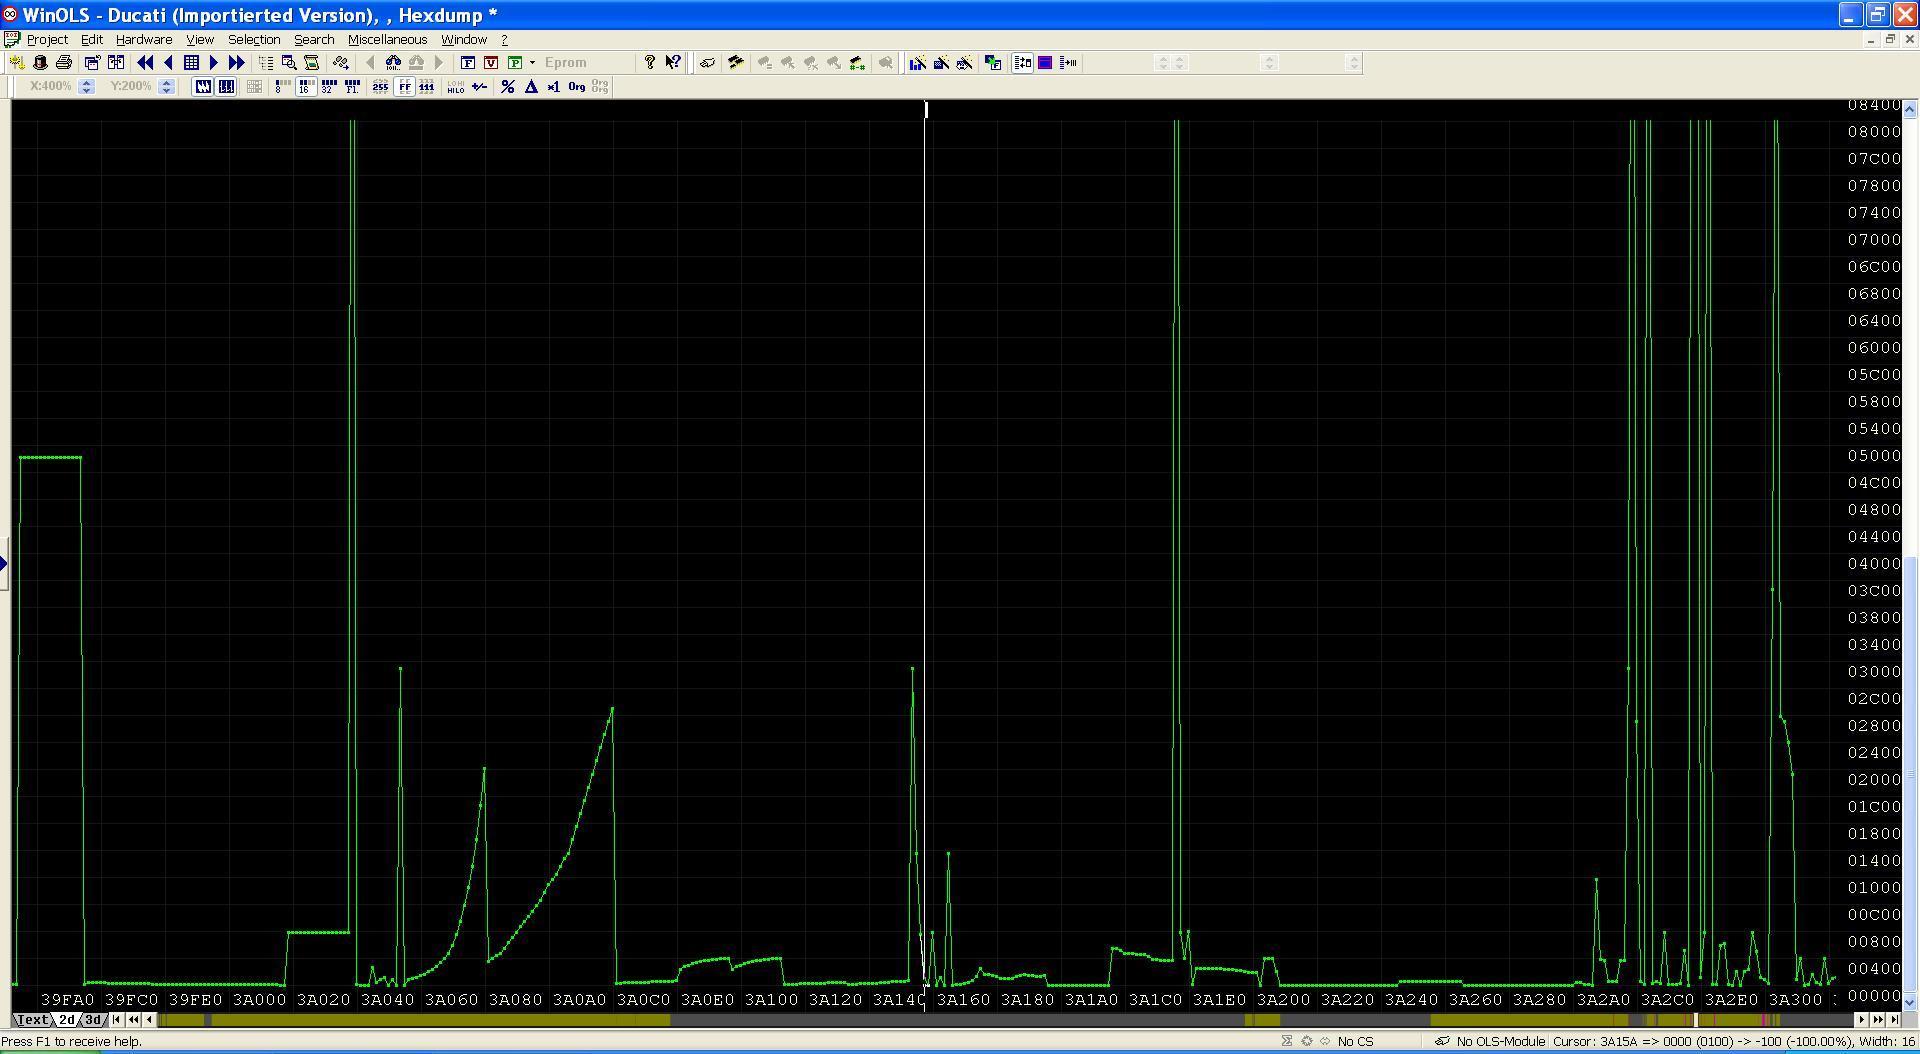This screenshot has width=1920, height=1054.
Task: Click the jump-to-end button in bottom navigation
Action: pyautogui.click(x=1894, y=1020)
